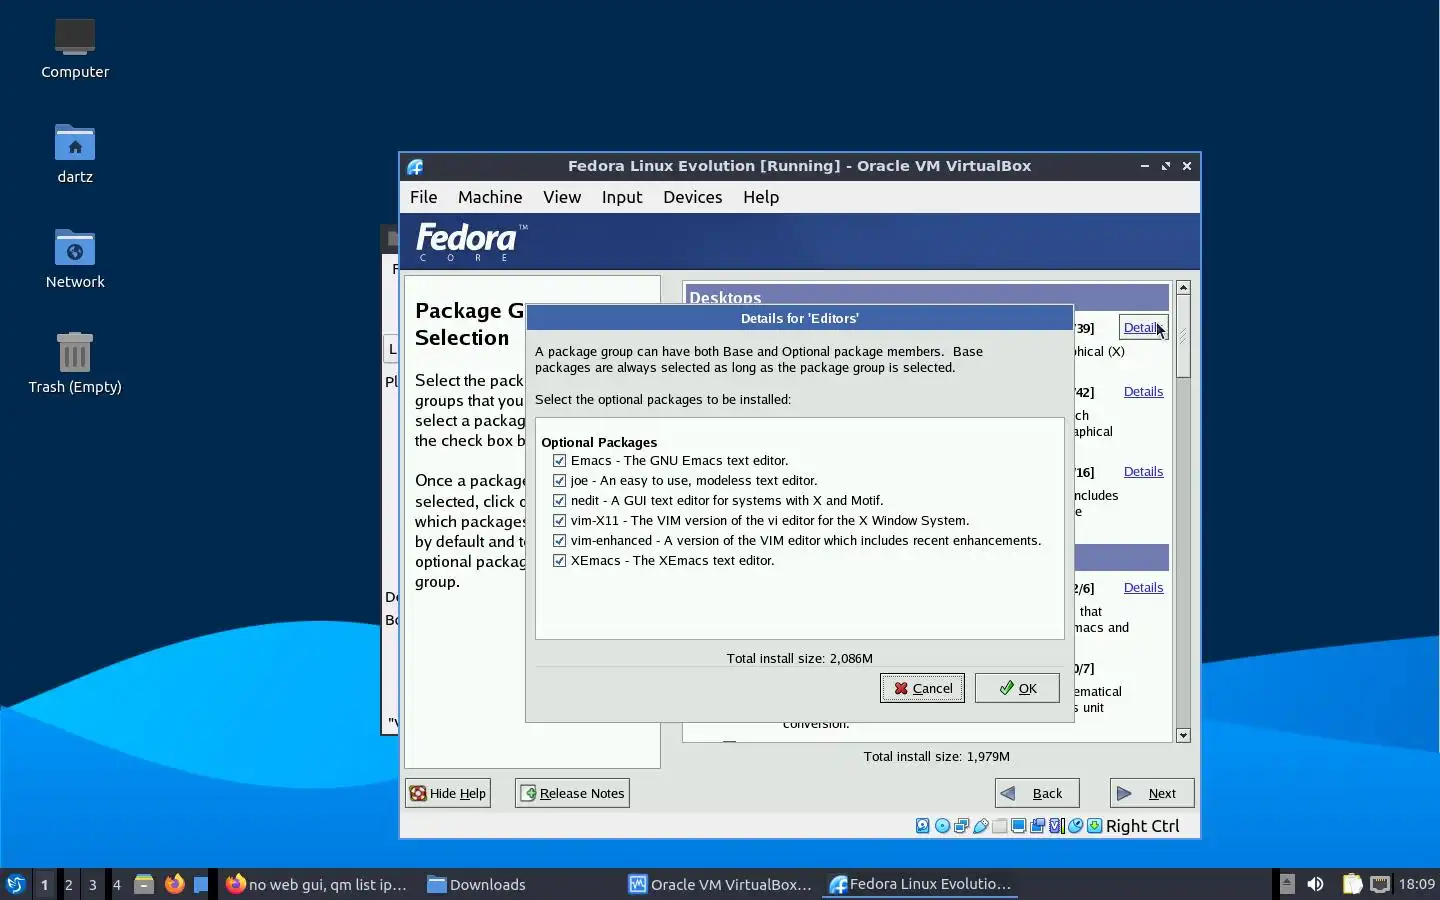Image resolution: width=1440 pixels, height=900 pixels.
Task: Select the Trash (Empty) desktop icon
Action: pos(75,363)
